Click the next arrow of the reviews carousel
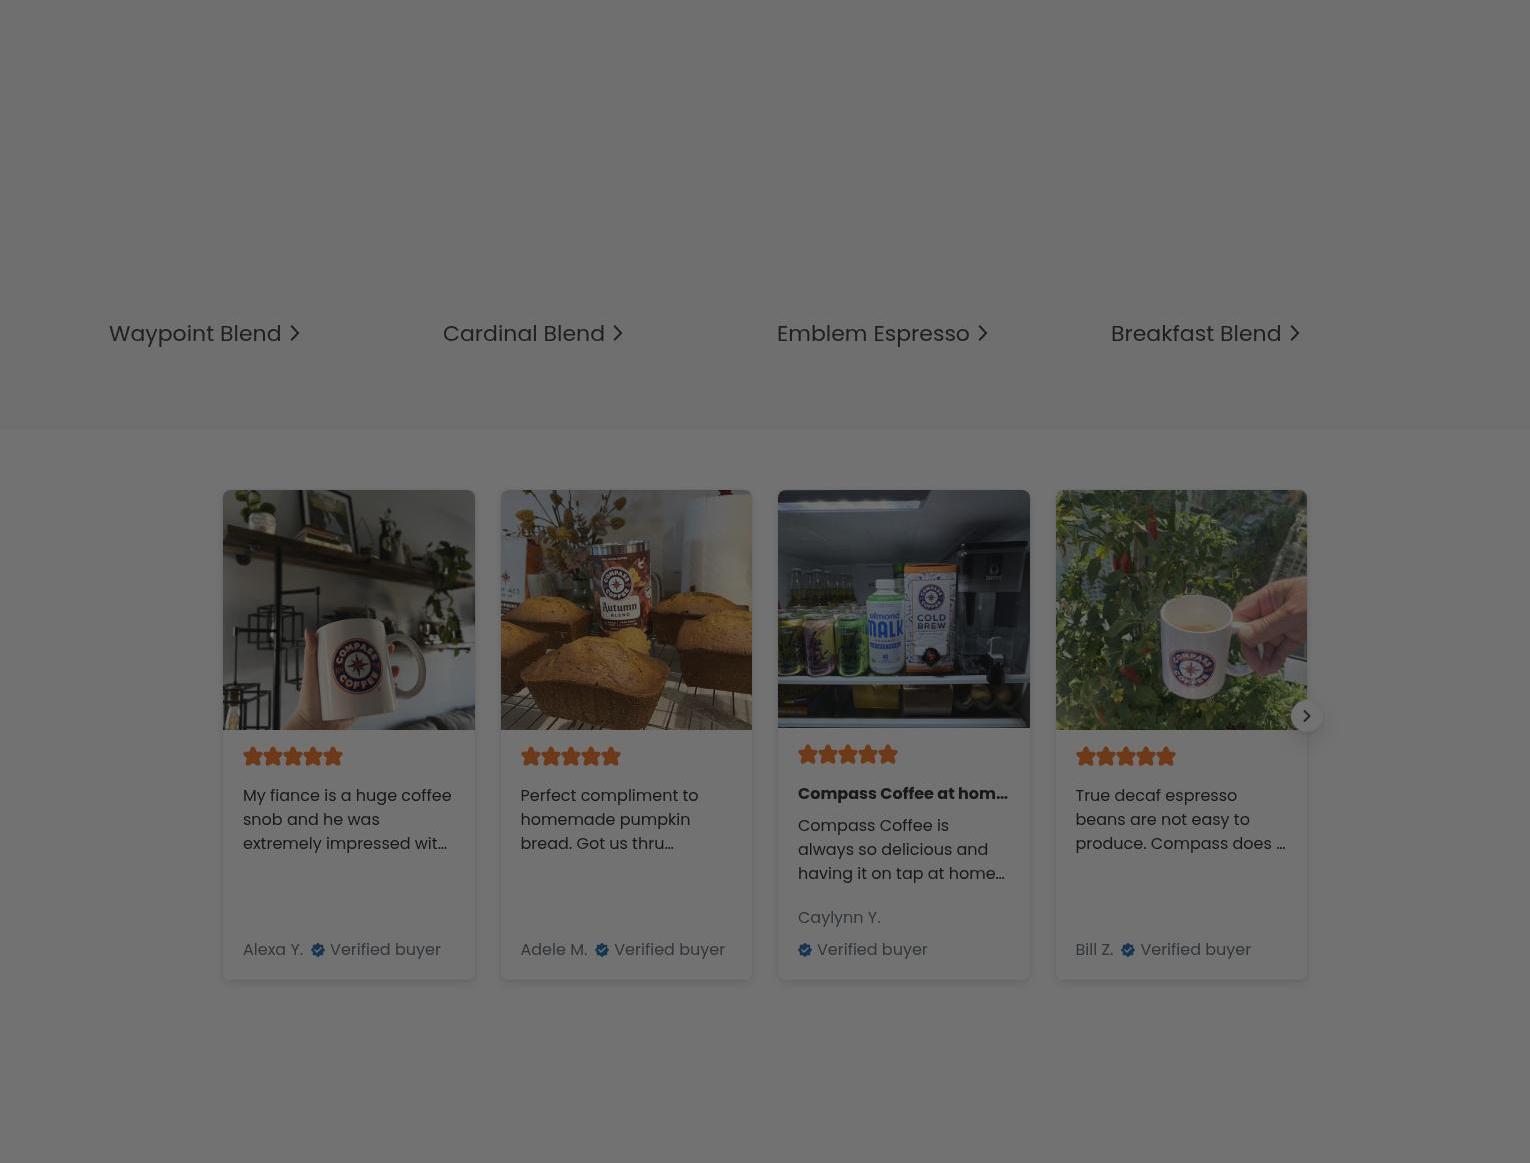The width and height of the screenshot is (1530, 1163). (1306, 716)
